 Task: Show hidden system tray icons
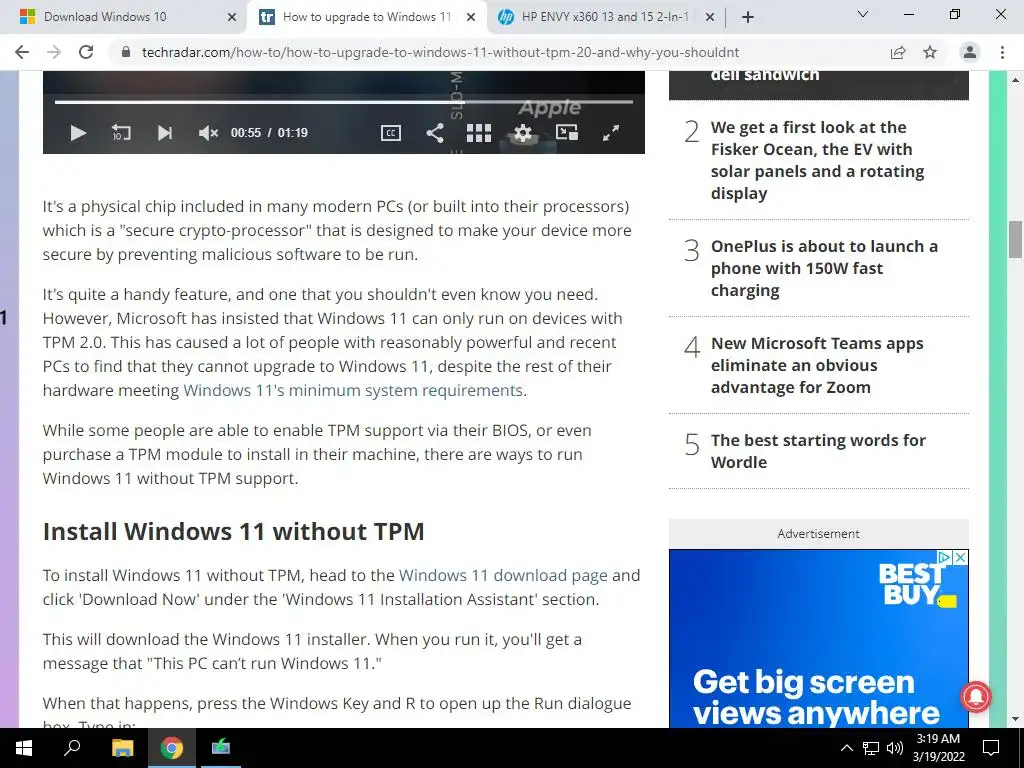tap(846, 748)
